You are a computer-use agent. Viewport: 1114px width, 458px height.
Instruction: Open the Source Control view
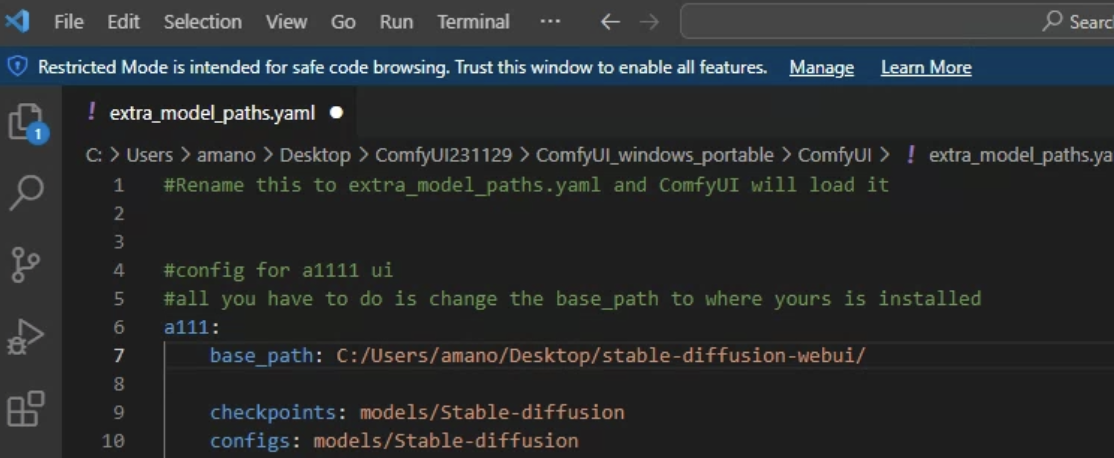click(x=27, y=266)
